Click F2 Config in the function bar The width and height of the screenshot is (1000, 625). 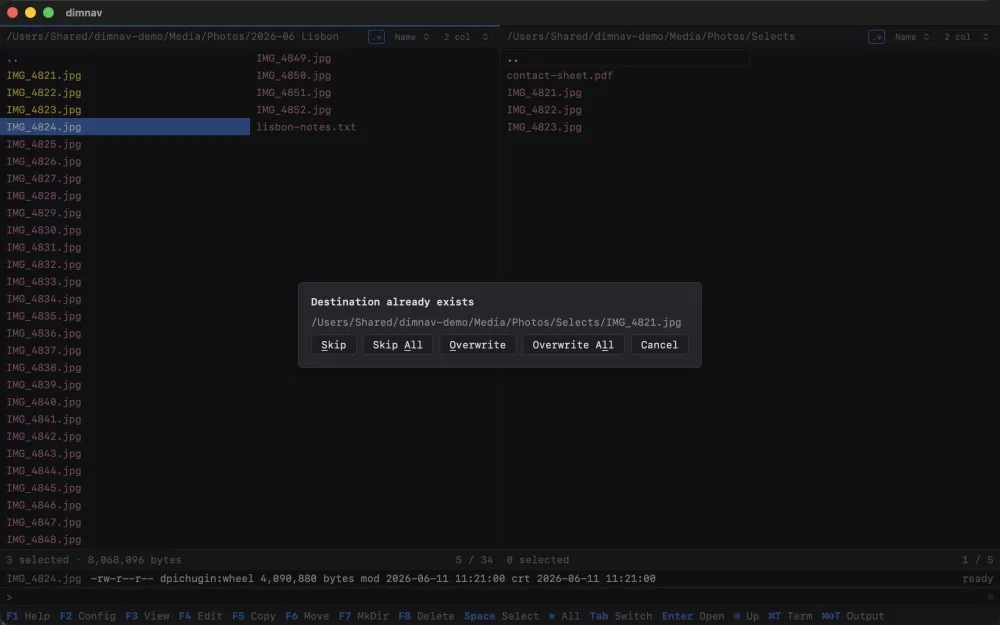[x=87, y=616]
